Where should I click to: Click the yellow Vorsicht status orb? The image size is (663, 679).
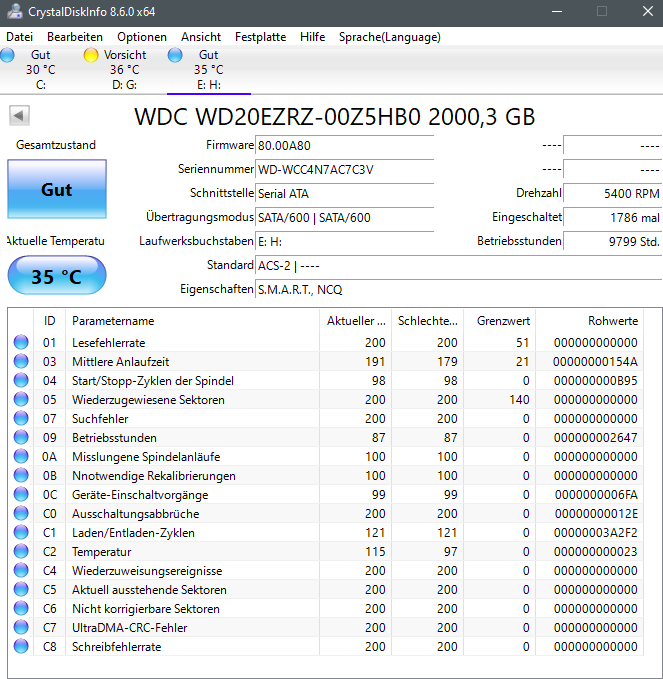[91, 55]
